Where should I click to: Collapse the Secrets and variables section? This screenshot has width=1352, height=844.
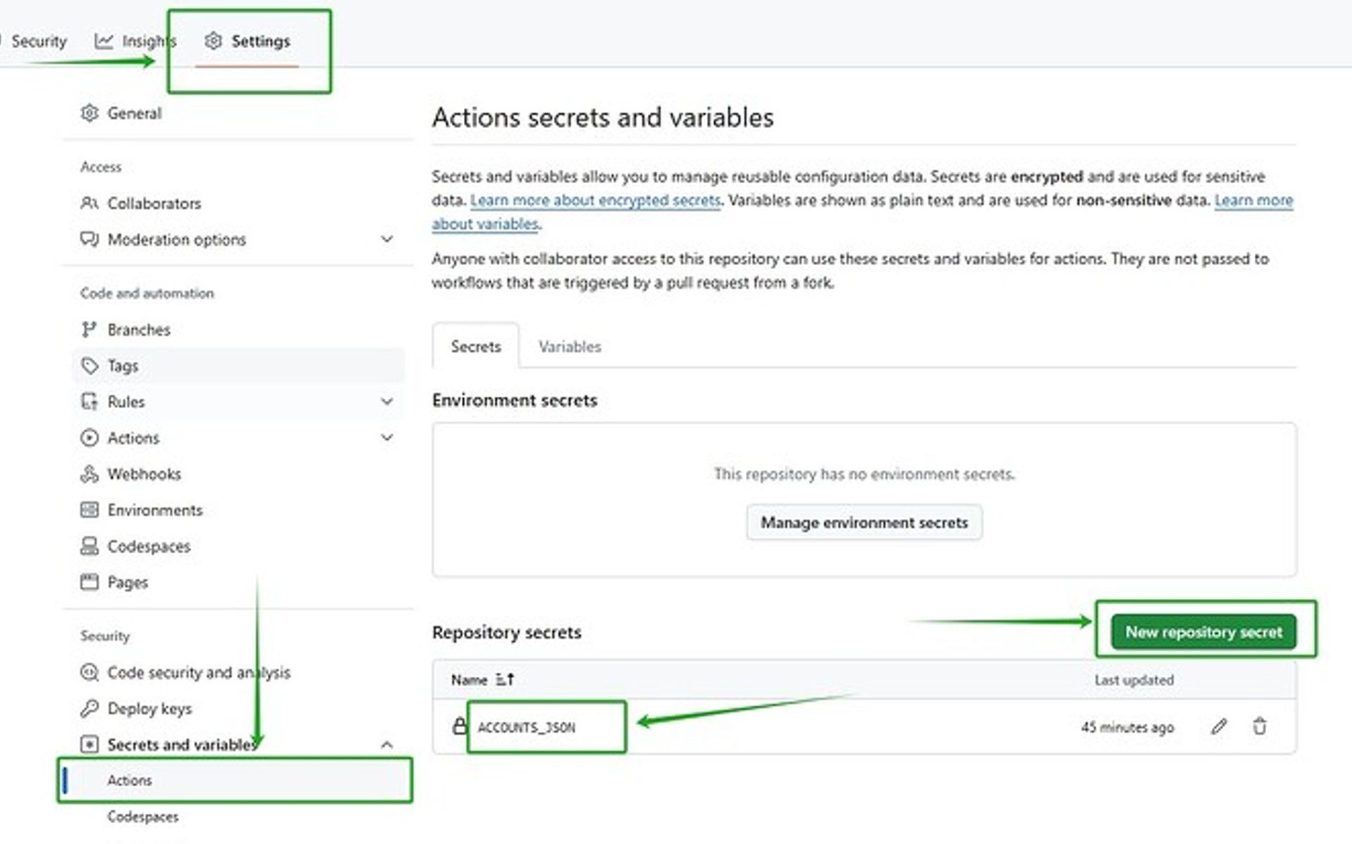(387, 745)
